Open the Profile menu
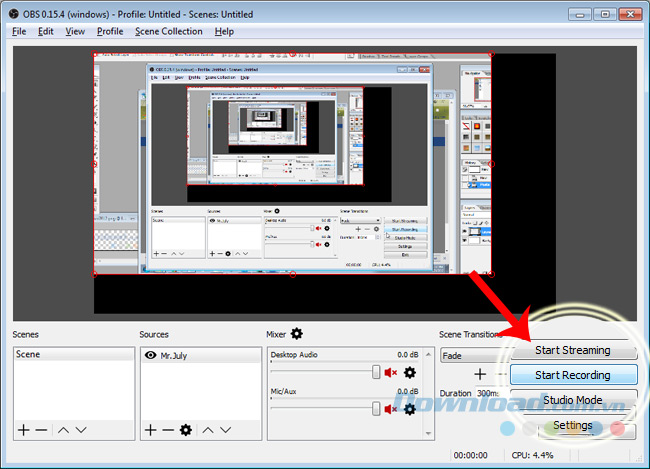 [110, 32]
